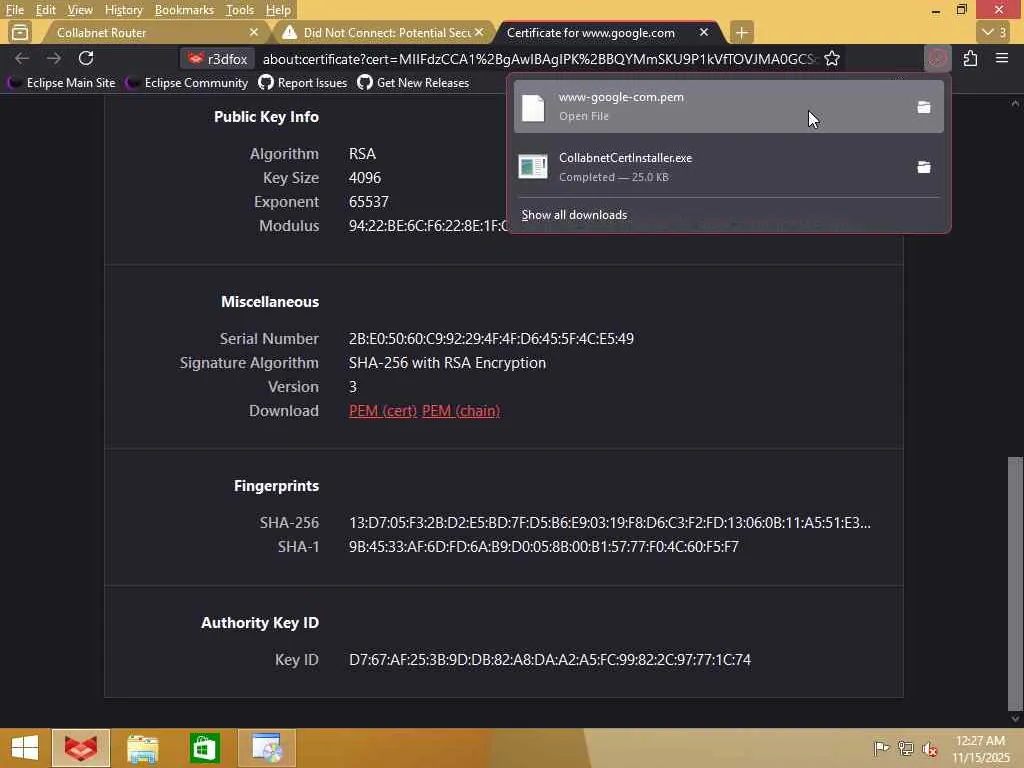
Task: Switch to Did Not Connect tab
Action: (x=385, y=33)
